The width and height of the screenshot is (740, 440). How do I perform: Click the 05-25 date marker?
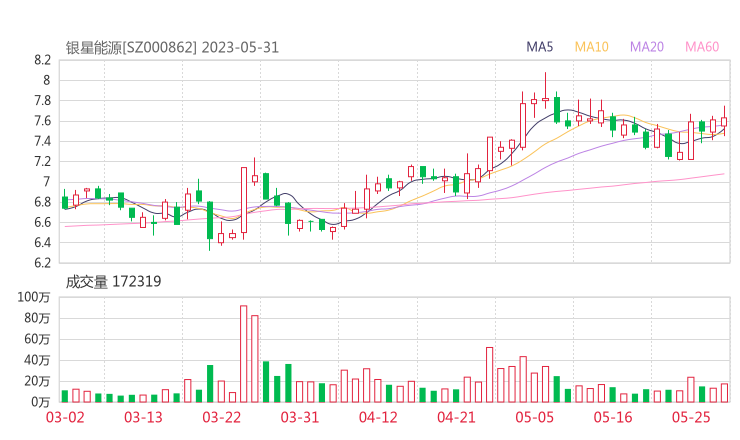point(690,417)
